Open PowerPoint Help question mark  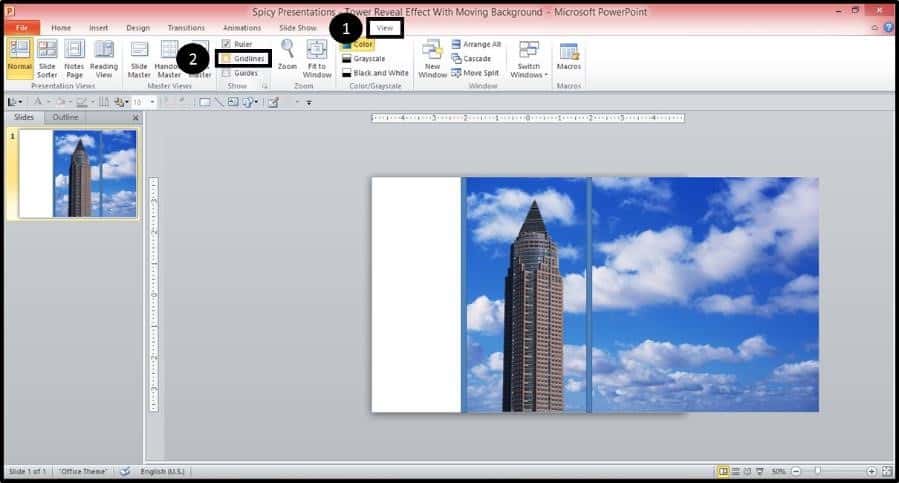889,27
